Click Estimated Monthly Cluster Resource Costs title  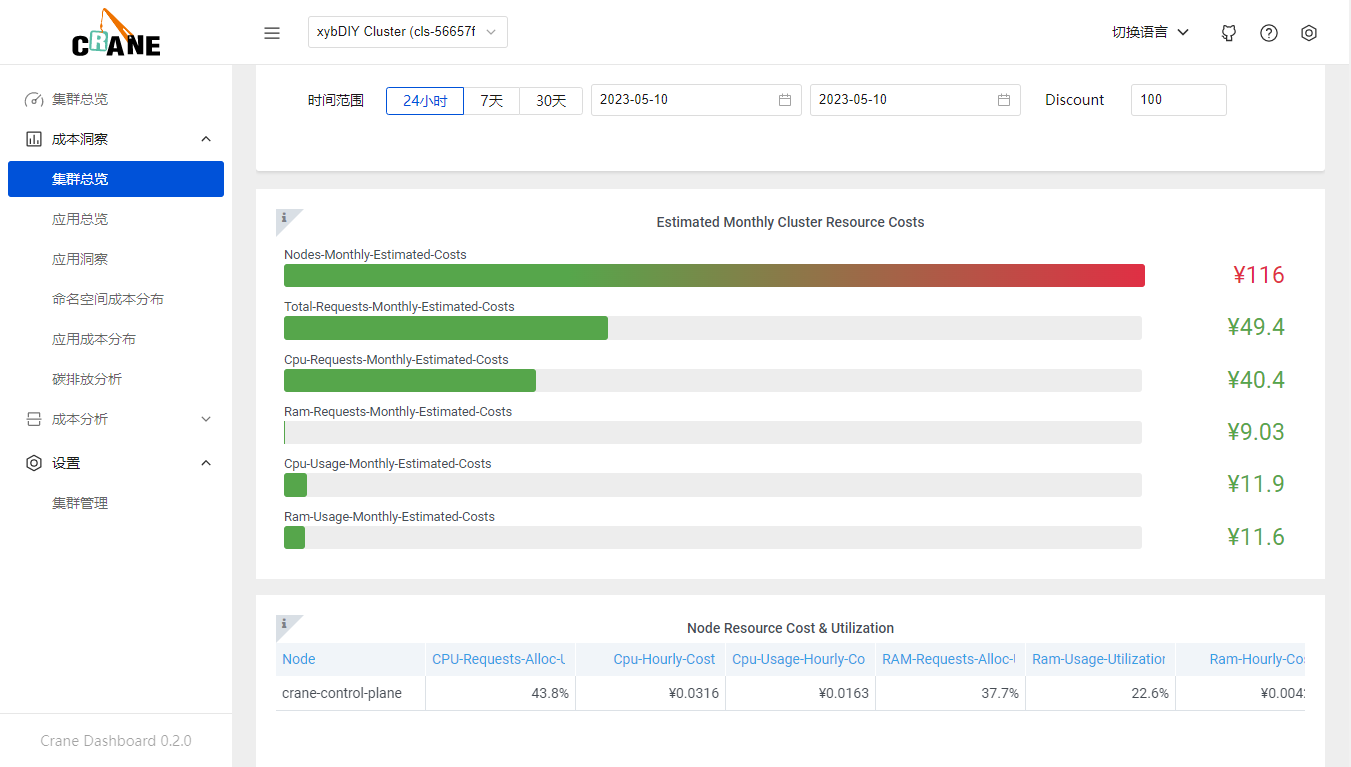(791, 222)
